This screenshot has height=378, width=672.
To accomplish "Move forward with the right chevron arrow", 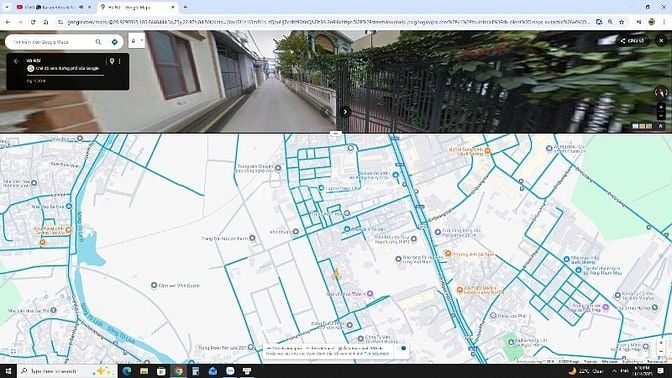I will [x=345, y=112].
